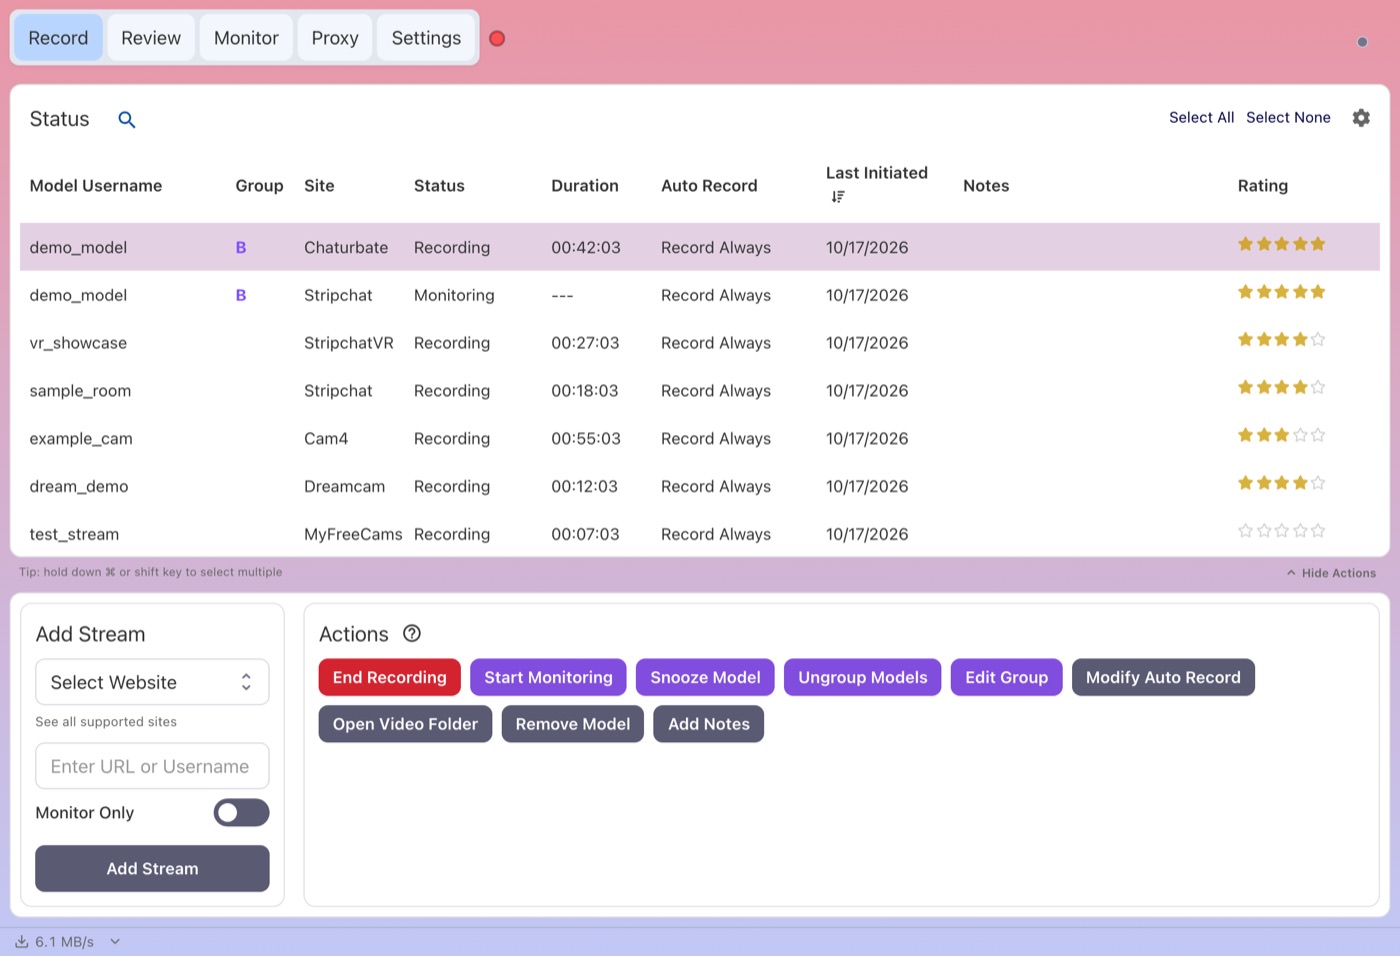Screen dimensions: 1400x956
Task: Open the Select Website dropdown
Action: [152, 682]
